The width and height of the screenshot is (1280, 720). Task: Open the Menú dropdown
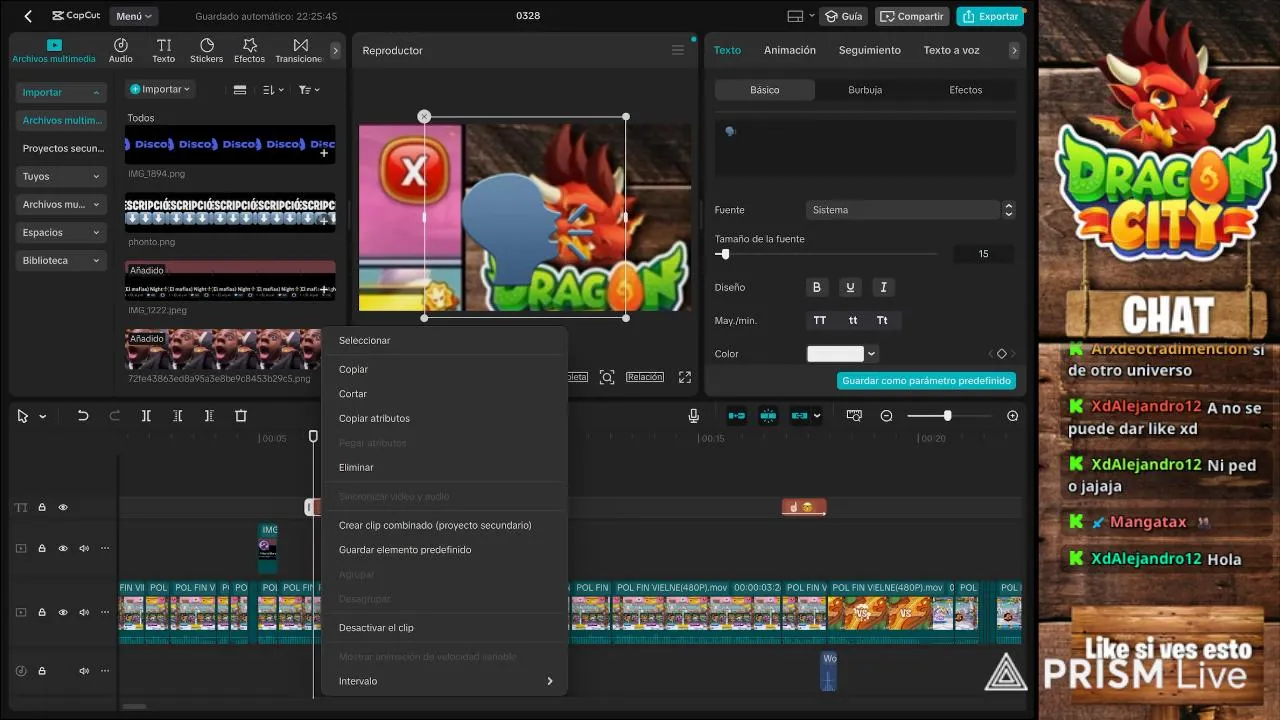tap(134, 16)
